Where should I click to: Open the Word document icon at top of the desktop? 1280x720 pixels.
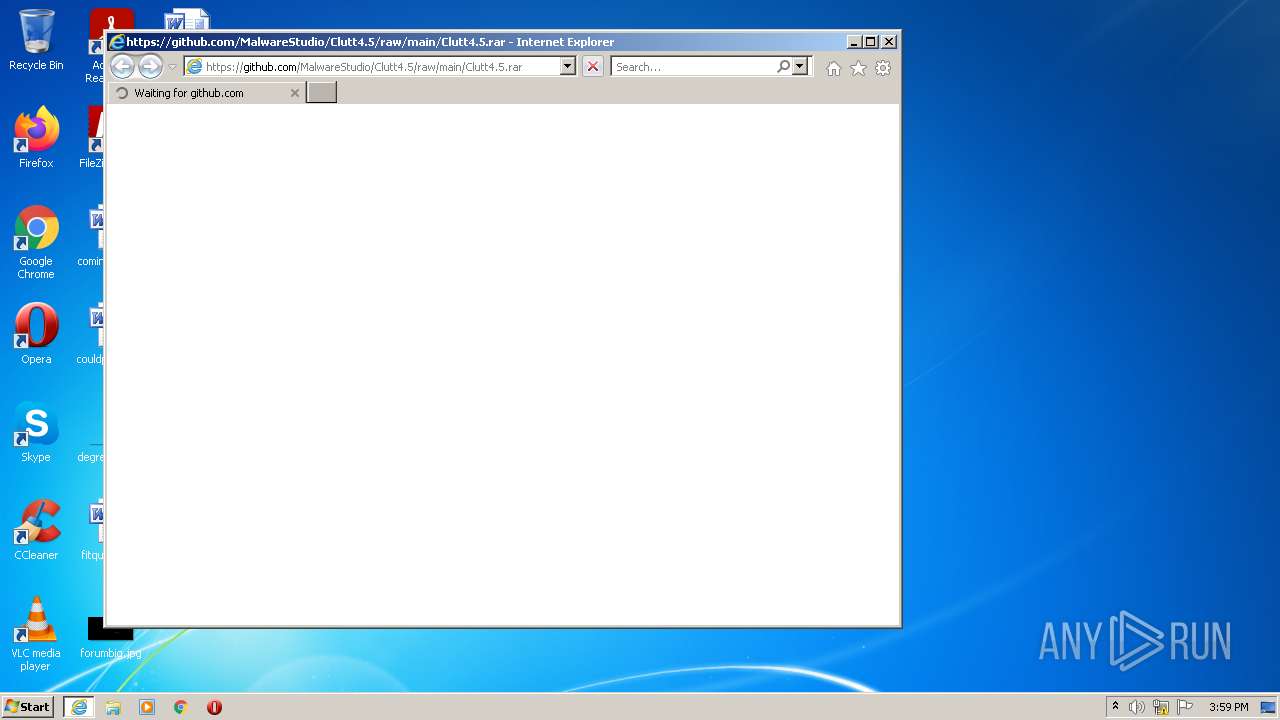point(187,20)
